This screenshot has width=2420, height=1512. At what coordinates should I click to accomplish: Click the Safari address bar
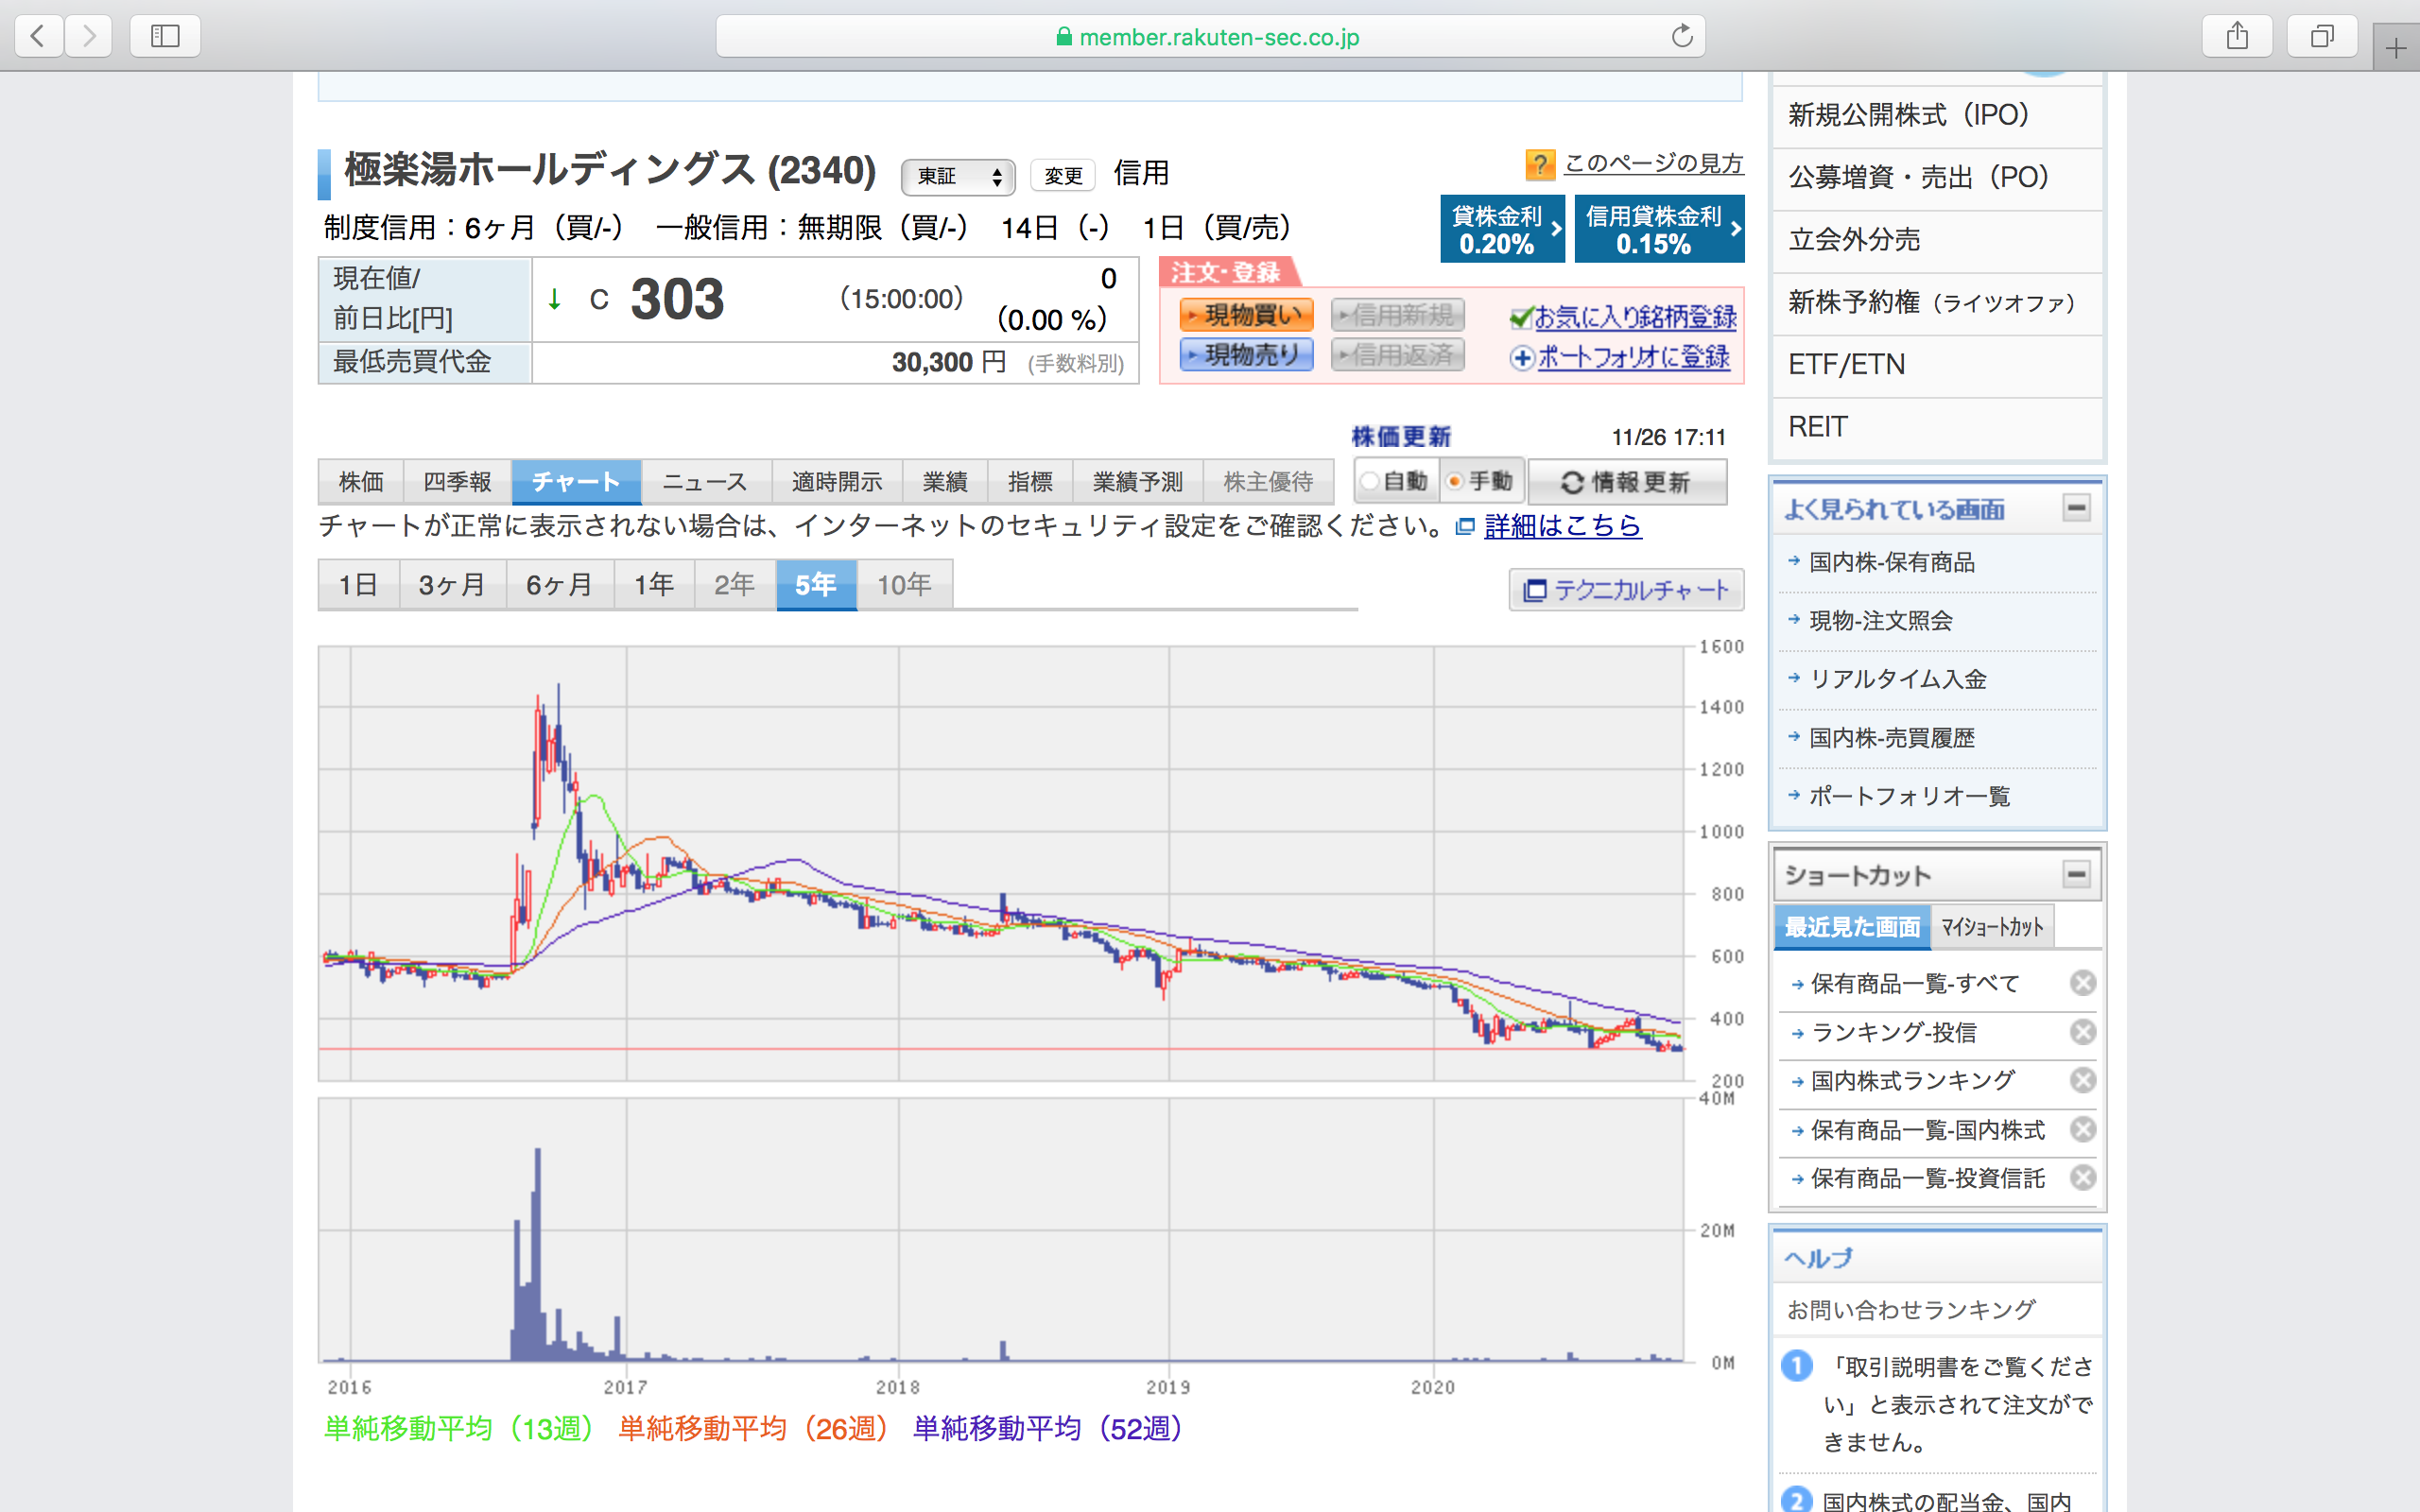click(1210, 37)
